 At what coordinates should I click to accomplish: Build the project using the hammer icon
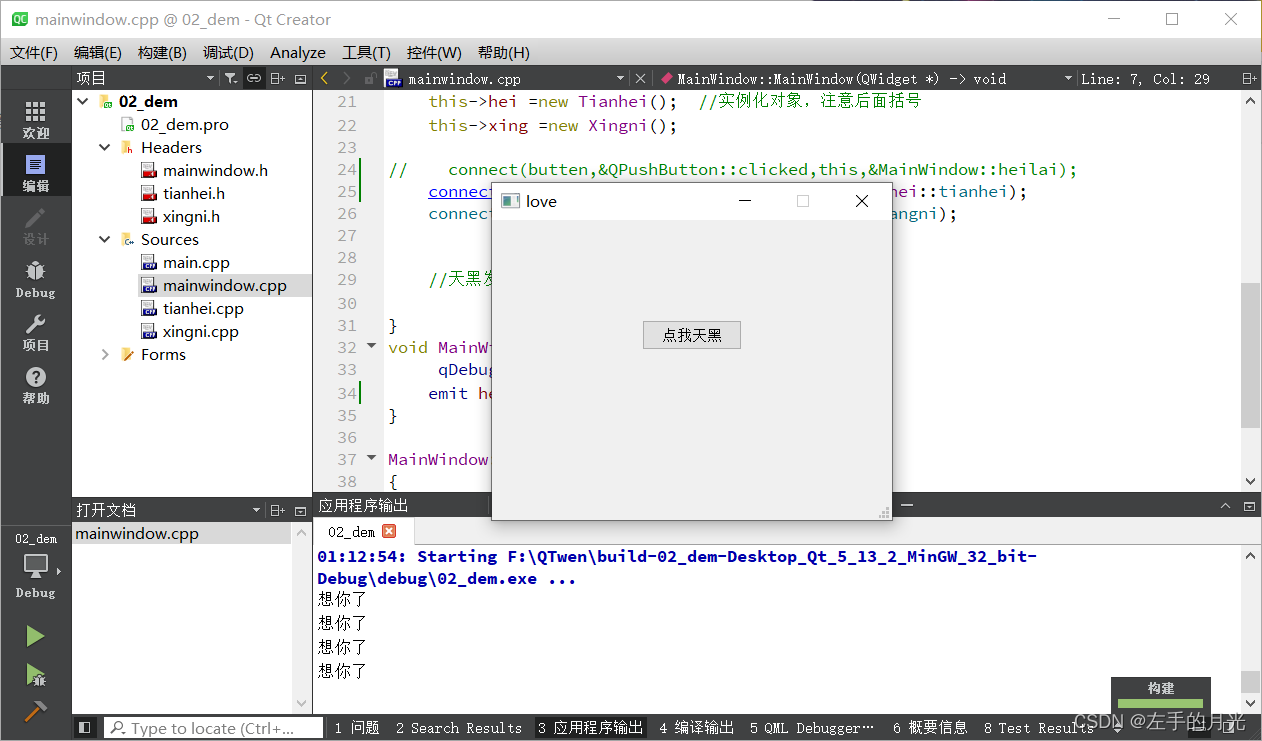pos(35,710)
